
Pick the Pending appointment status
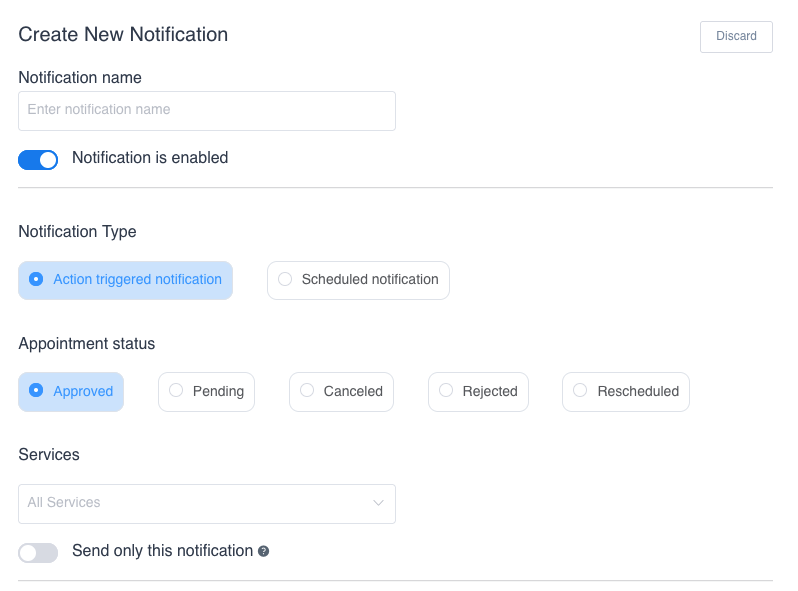pos(206,391)
